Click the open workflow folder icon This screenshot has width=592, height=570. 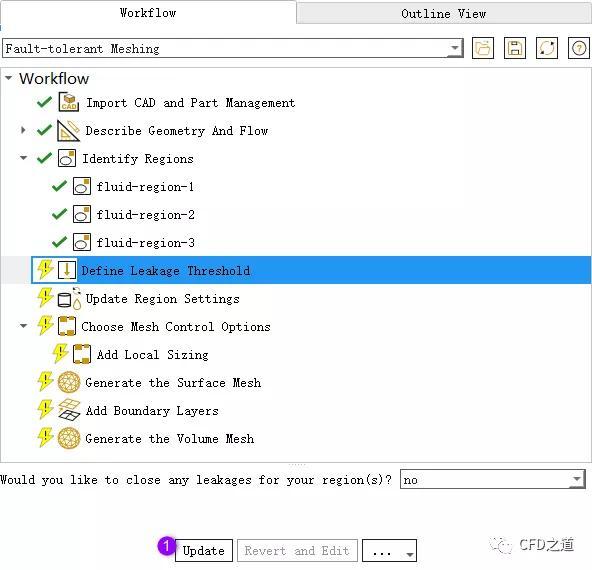[x=483, y=48]
